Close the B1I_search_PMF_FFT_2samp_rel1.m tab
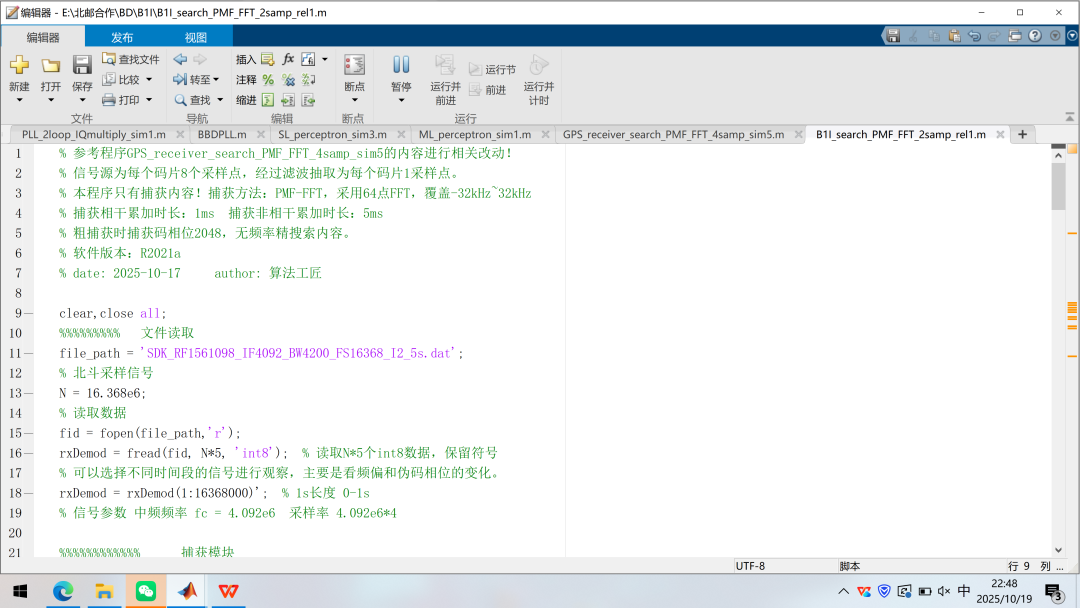Screen dimensions: 1080x608 pyautogui.click(x=998, y=134)
